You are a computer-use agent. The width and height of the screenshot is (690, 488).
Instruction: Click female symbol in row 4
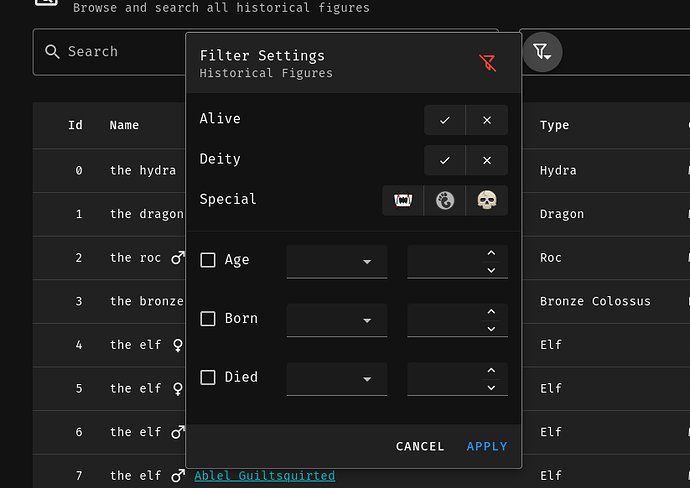tap(177, 345)
